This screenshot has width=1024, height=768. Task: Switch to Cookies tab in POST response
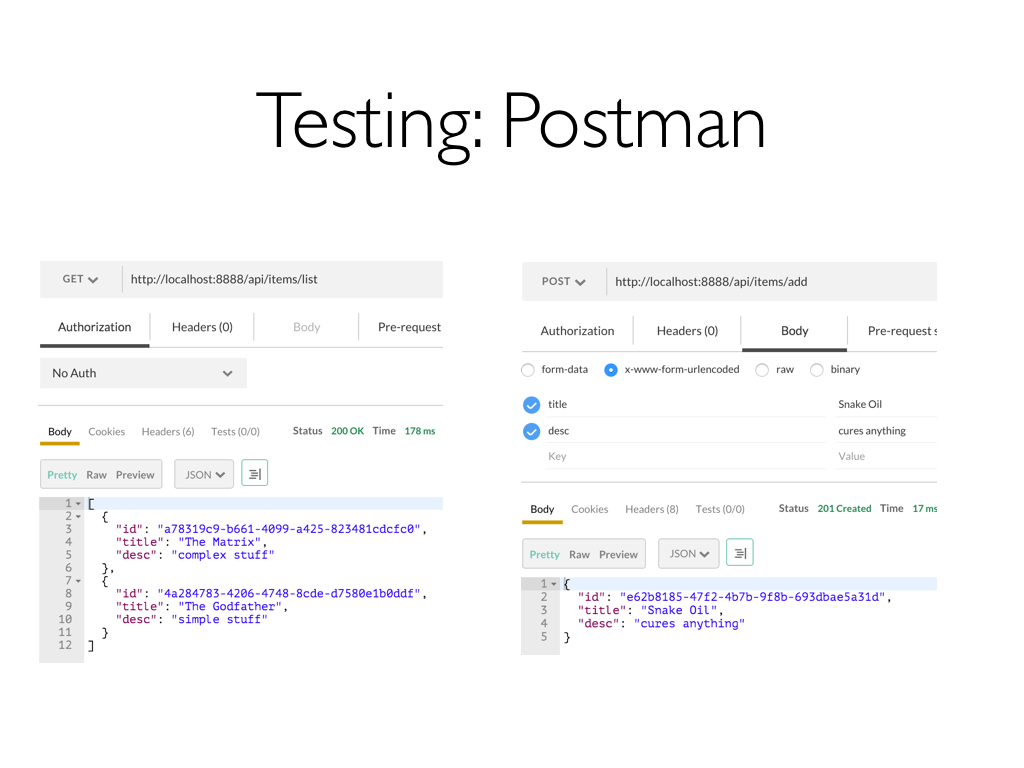[589, 509]
